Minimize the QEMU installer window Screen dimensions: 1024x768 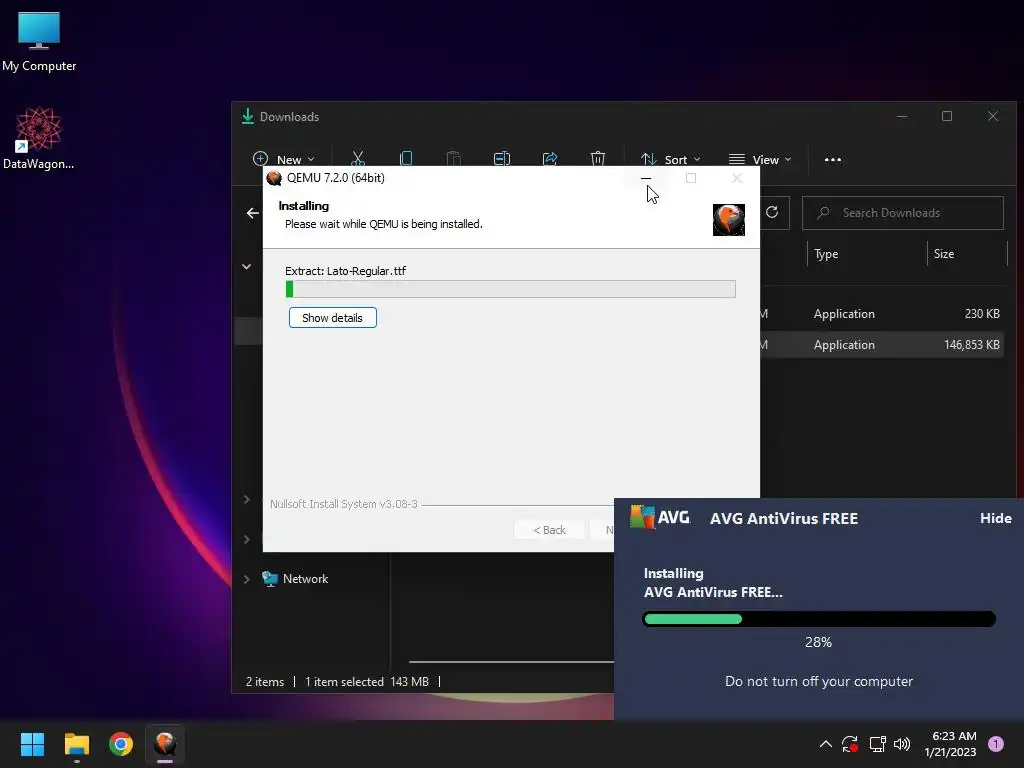click(x=646, y=178)
